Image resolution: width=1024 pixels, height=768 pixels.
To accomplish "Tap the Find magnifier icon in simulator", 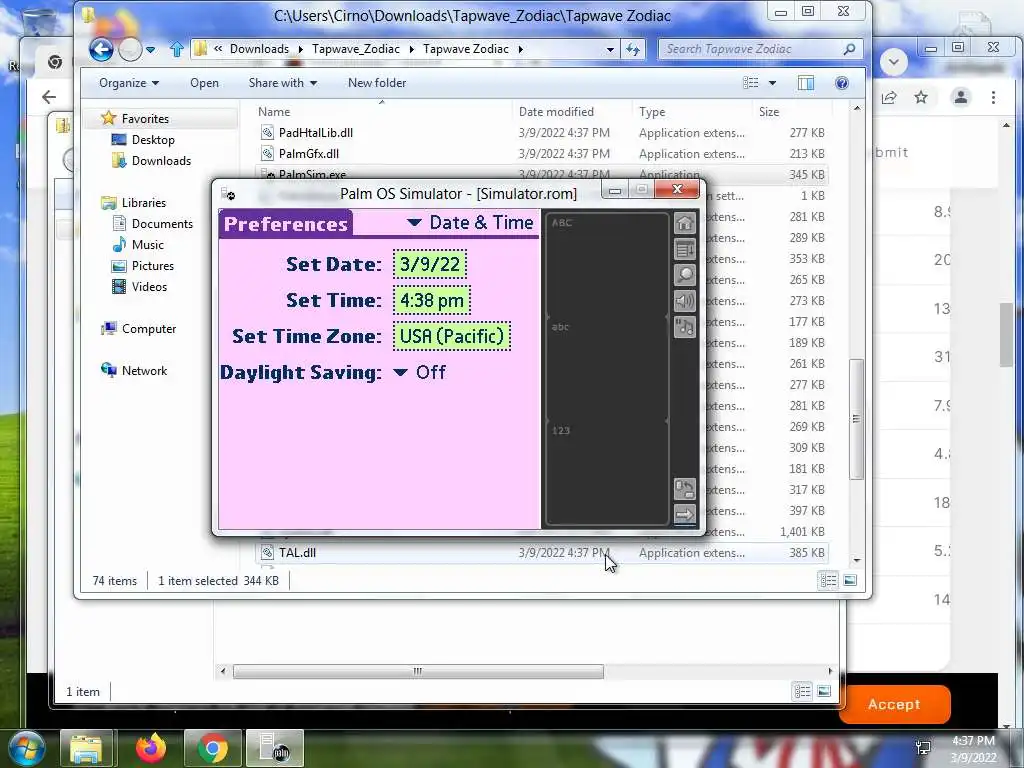I will [684, 275].
